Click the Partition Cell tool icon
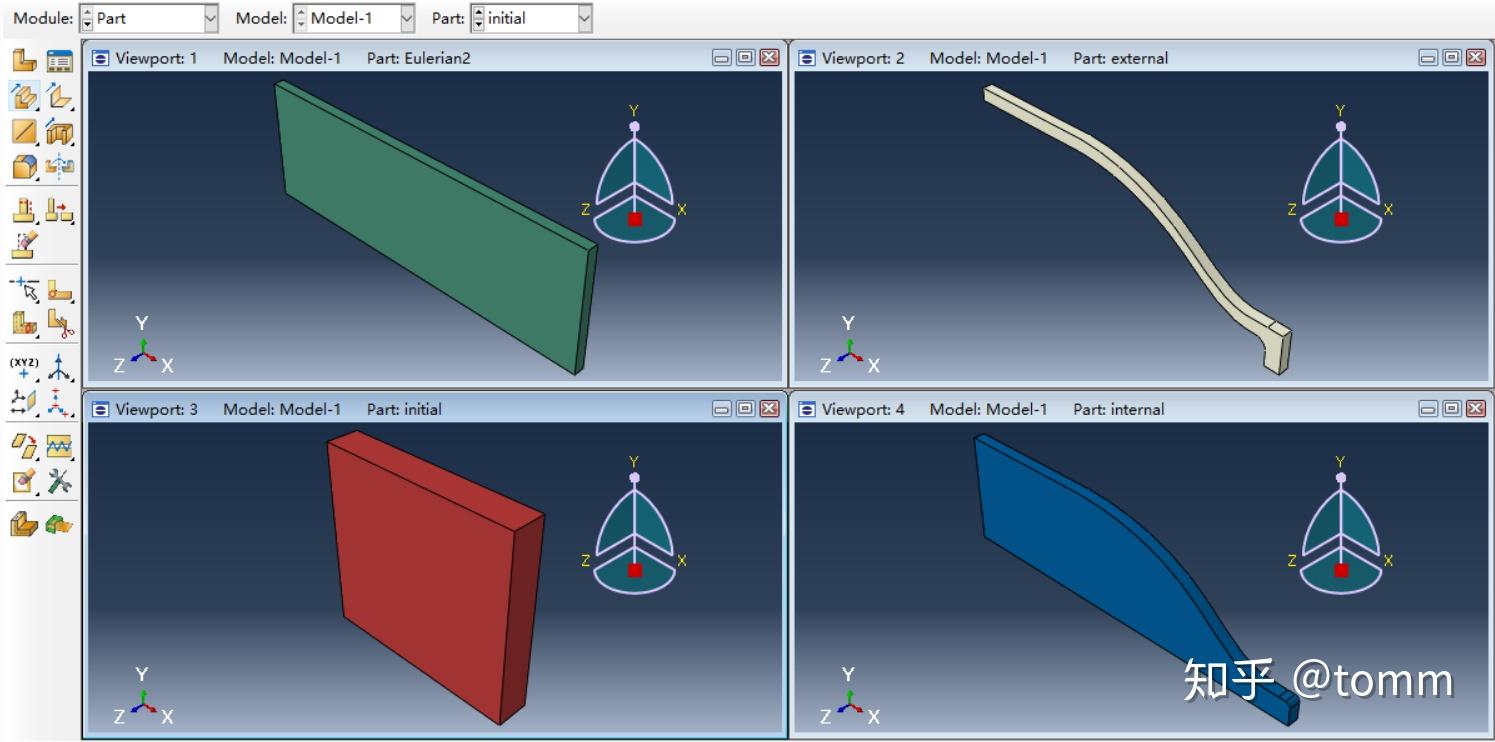Viewport: 1495px width, 742px height. pyautogui.click(x=24, y=324)
